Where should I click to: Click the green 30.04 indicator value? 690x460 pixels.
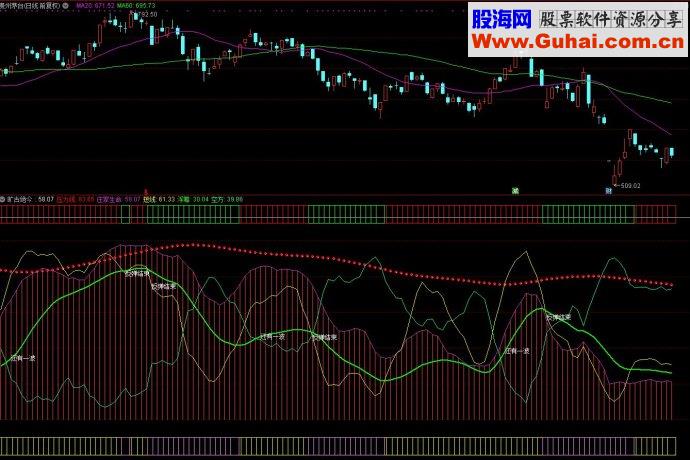point(193,199)
